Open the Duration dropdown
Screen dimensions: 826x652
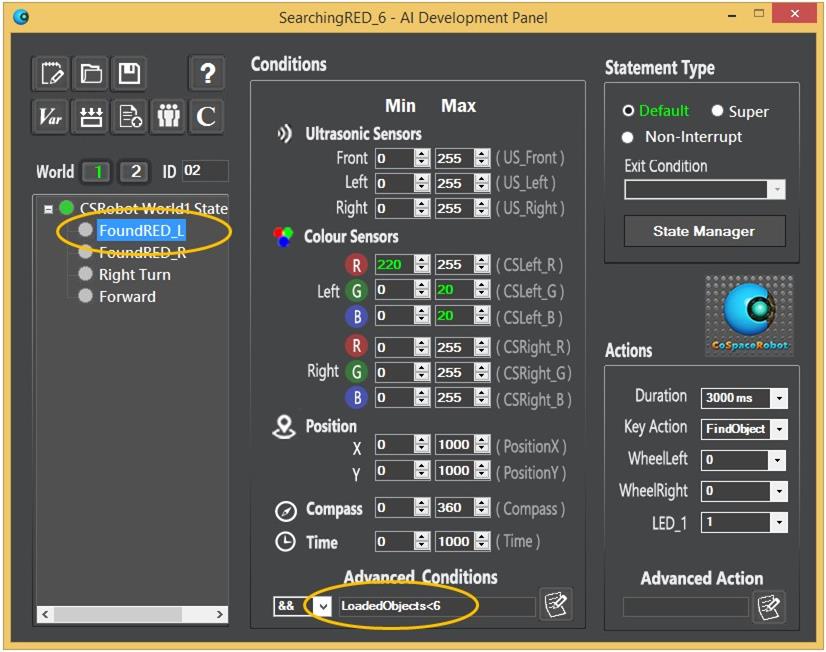(x=779, y=398)
